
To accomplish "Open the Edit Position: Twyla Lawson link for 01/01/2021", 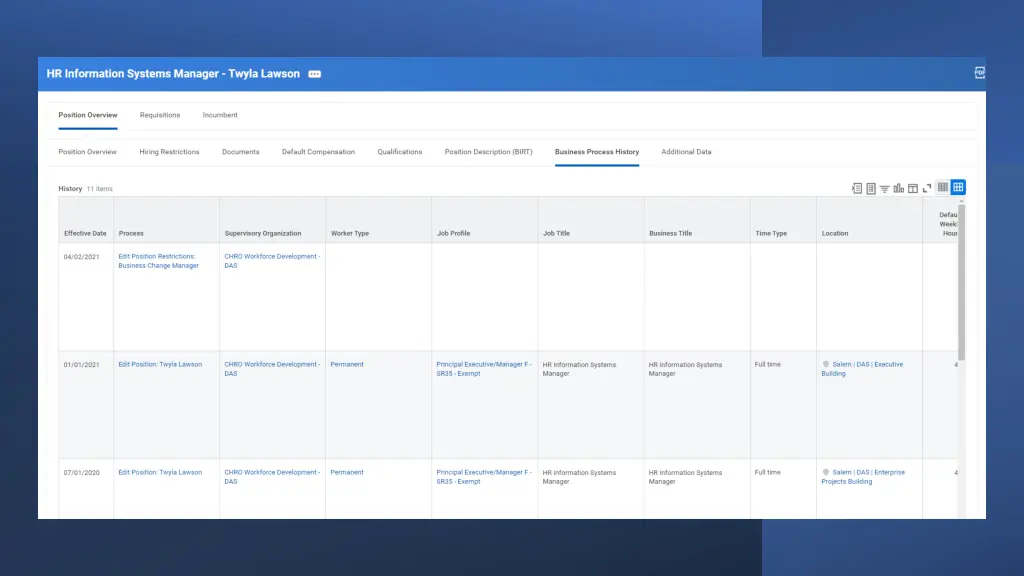I will click(x=160, y=364).
